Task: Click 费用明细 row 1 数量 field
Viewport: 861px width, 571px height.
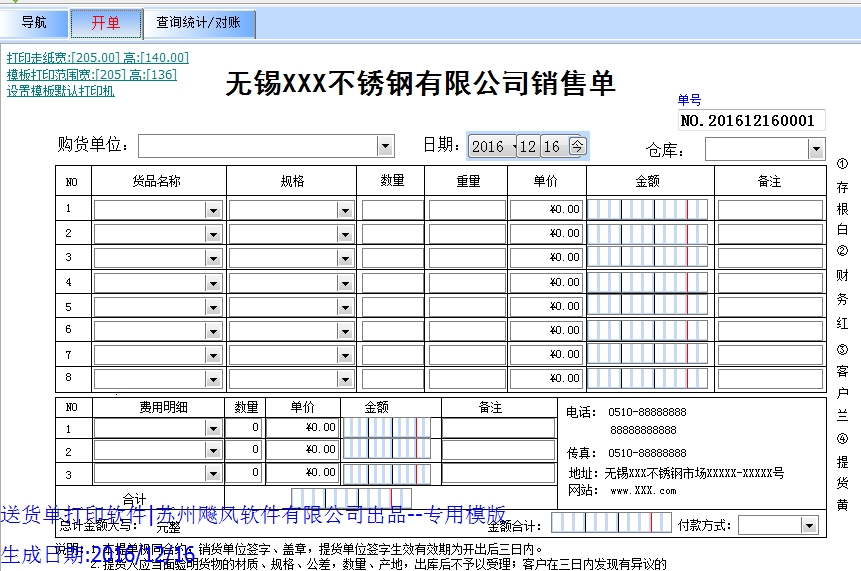Action: pyautogui.click(x=245, y=428)
